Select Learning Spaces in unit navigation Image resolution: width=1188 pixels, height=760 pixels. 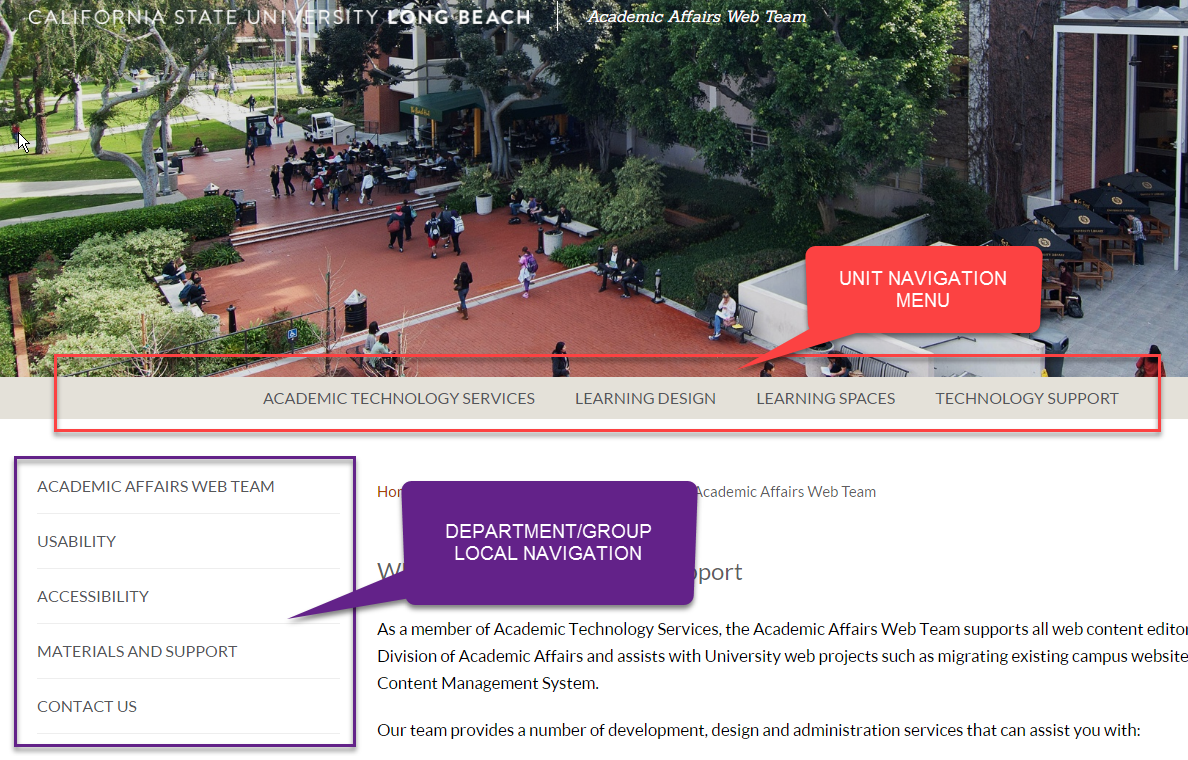(x=825, y=399)
